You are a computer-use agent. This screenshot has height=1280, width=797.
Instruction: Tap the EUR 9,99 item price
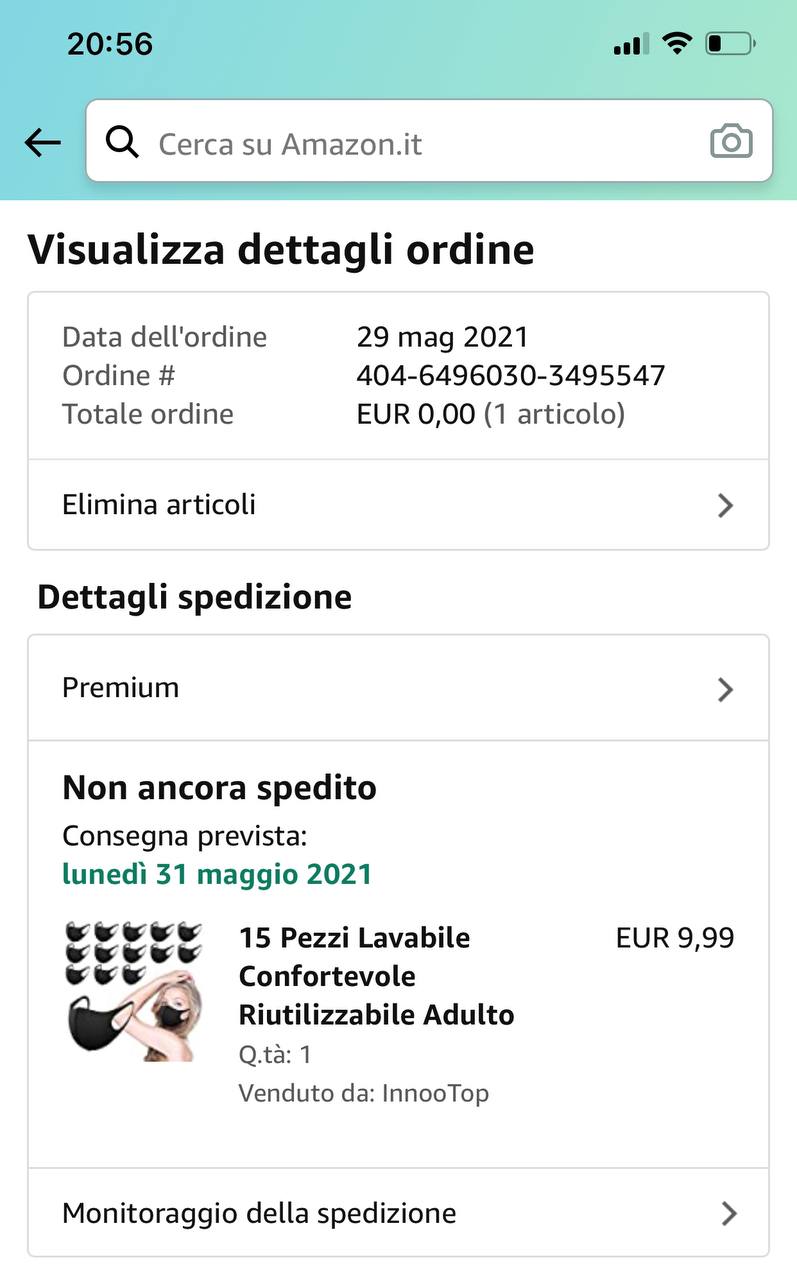point(675,938)
